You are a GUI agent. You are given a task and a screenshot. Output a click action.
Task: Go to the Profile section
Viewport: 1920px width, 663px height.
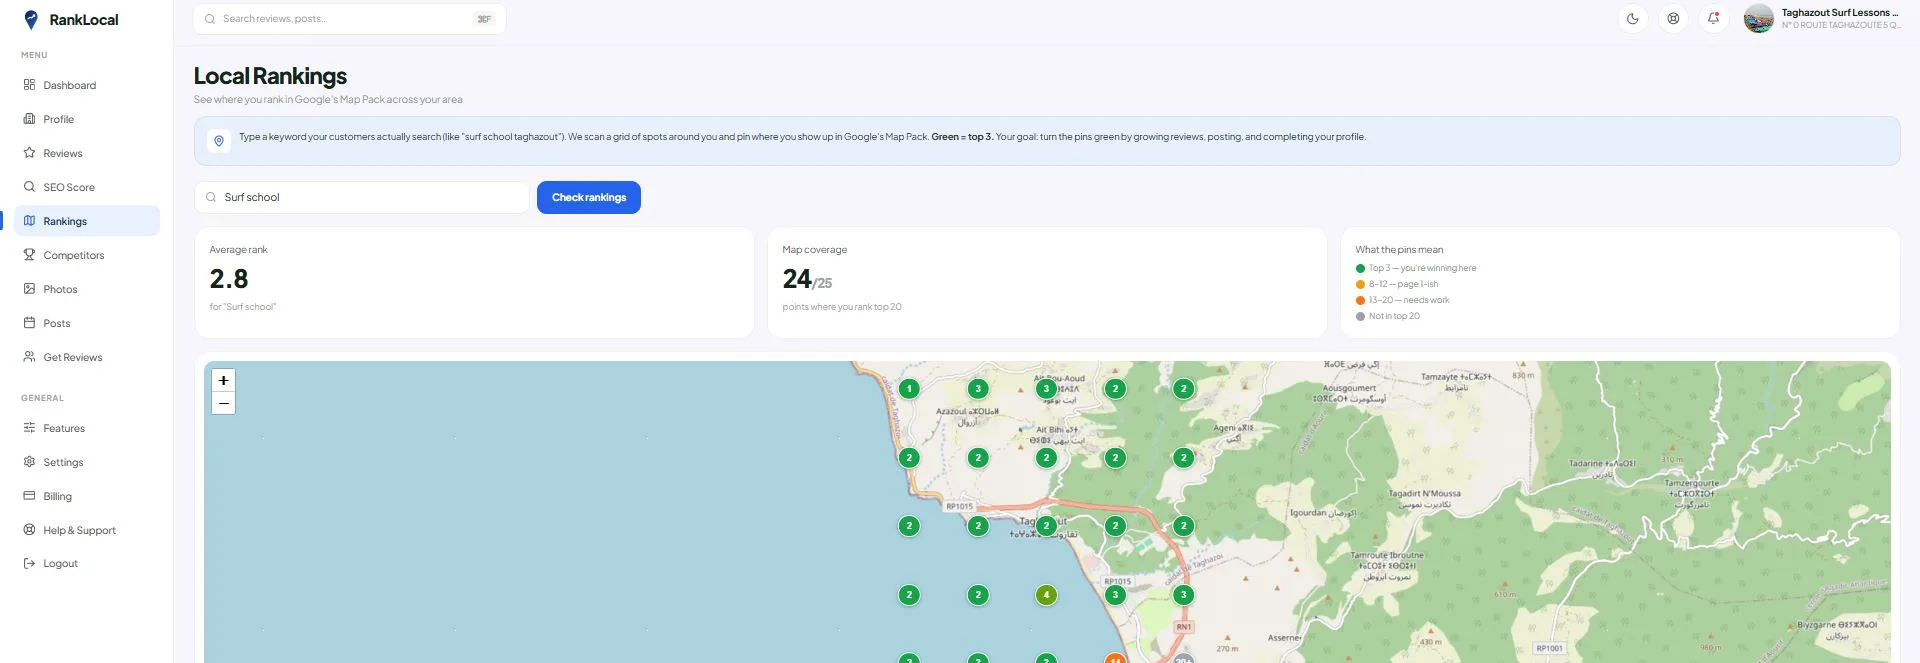click(87, 119)
